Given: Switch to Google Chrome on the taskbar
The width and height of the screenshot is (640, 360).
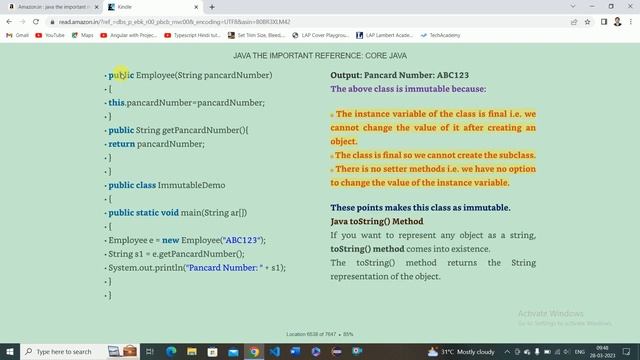Looking at the screenshot, I should click(x=254, y=351).
